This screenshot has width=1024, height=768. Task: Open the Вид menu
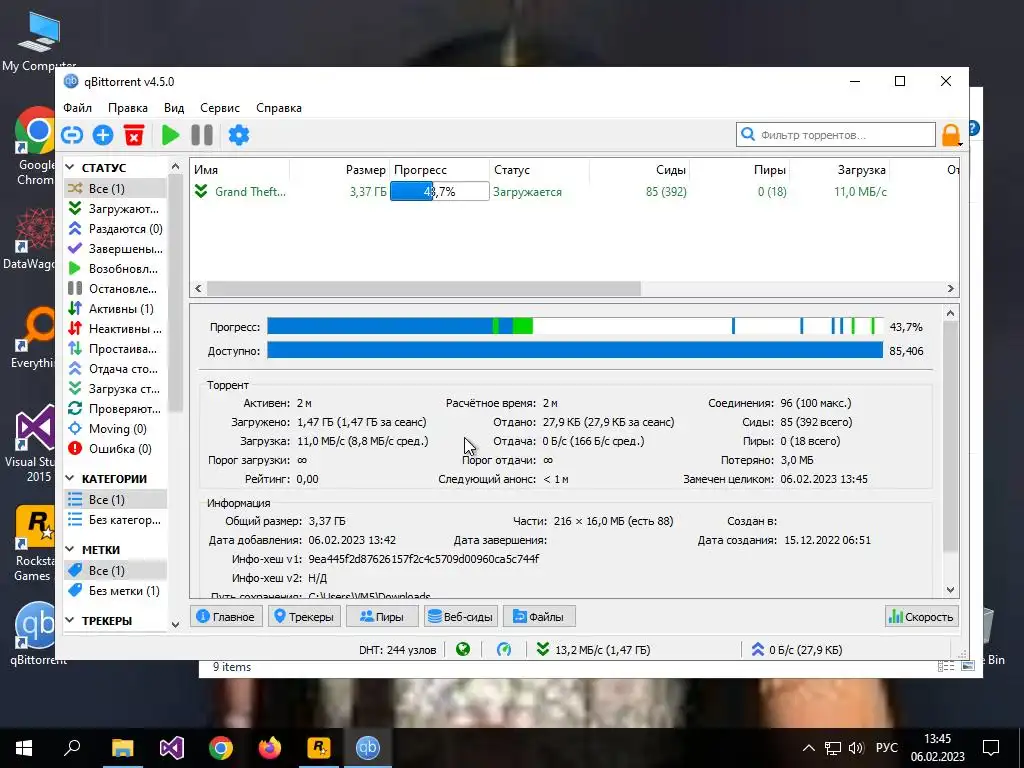174,108
